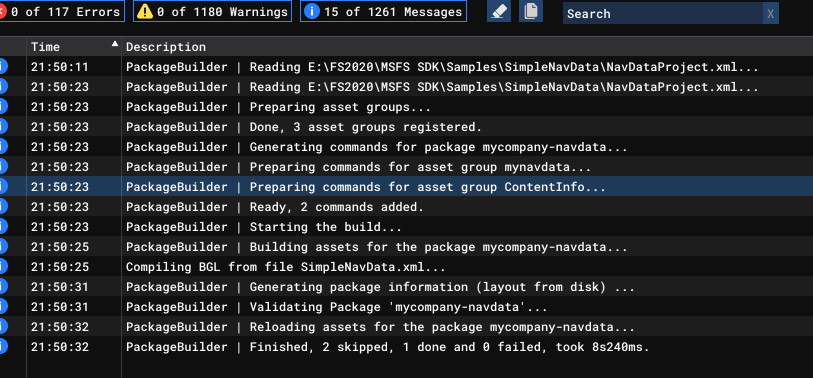Select 'Done, 3 asset groups registered' row
Screen dimensions: 813x378
coord(406,127)
